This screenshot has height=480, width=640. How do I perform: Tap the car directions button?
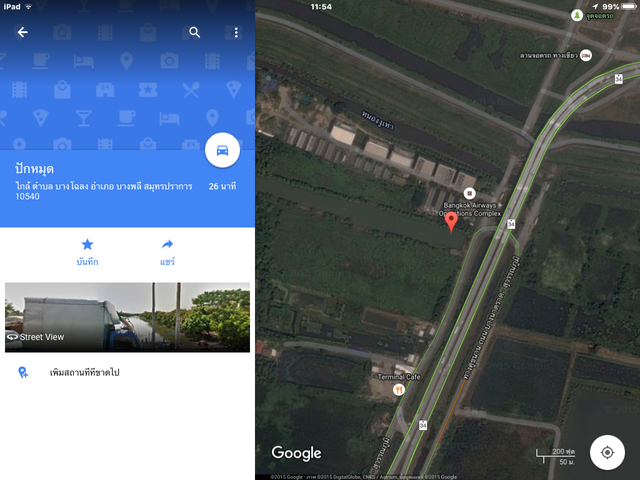point(222,150)
